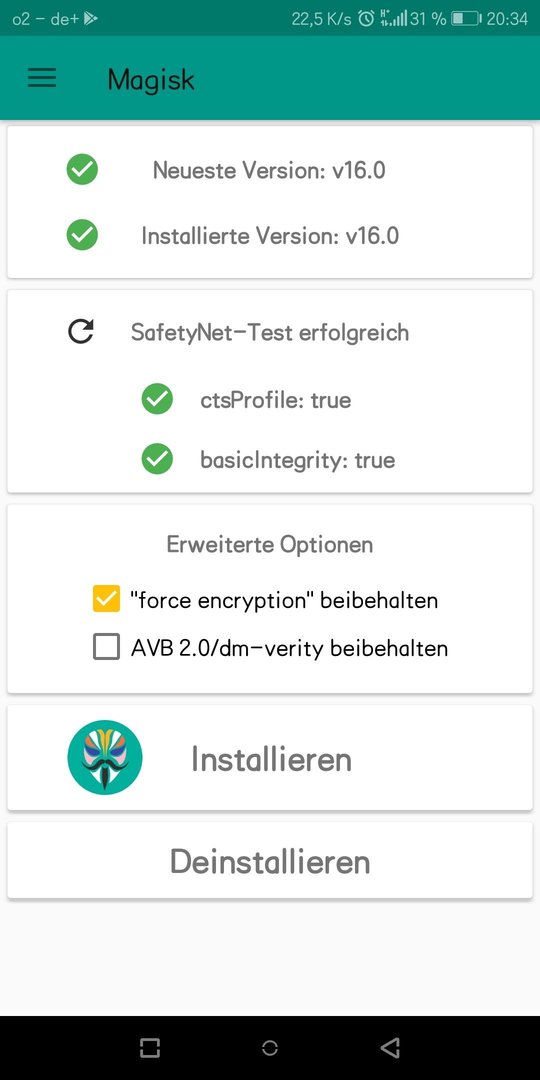Tap the SafetyNet-Test erfolgreich text

click(270, 333)
